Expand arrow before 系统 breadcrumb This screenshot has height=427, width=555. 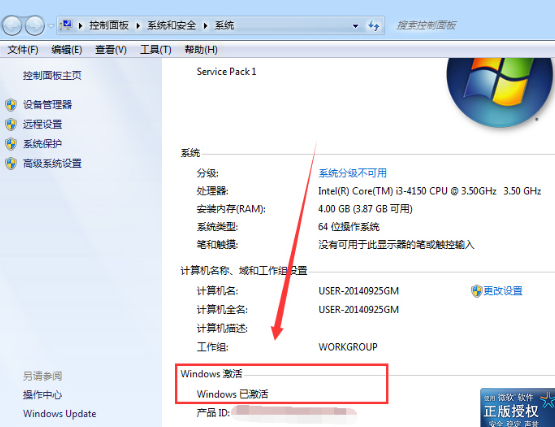click(x=205, y=25)
